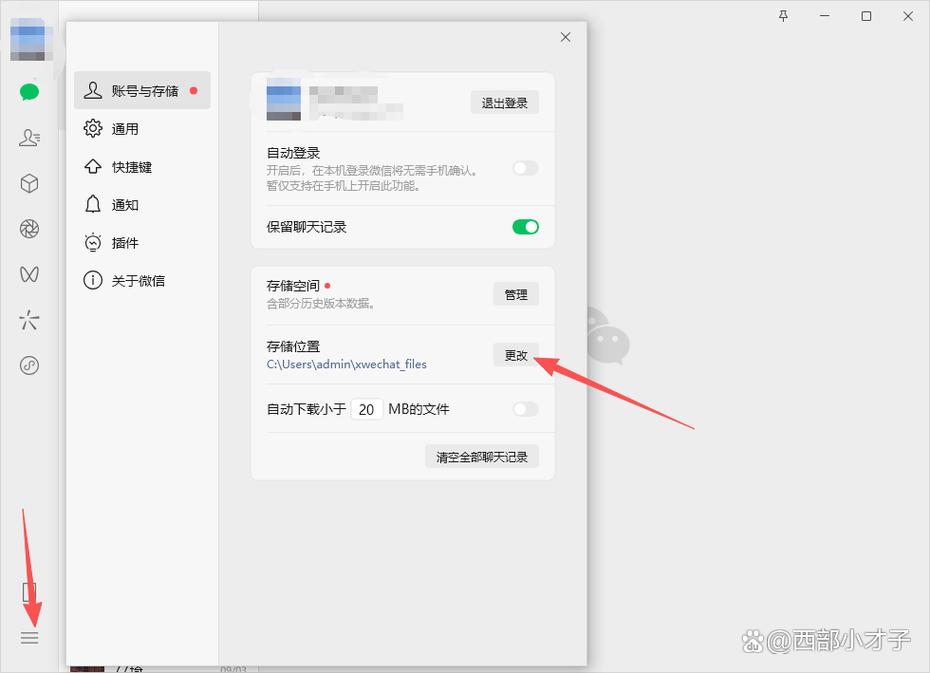
Task: Open the xwechat_files storage path link
Action: [347, 364]
